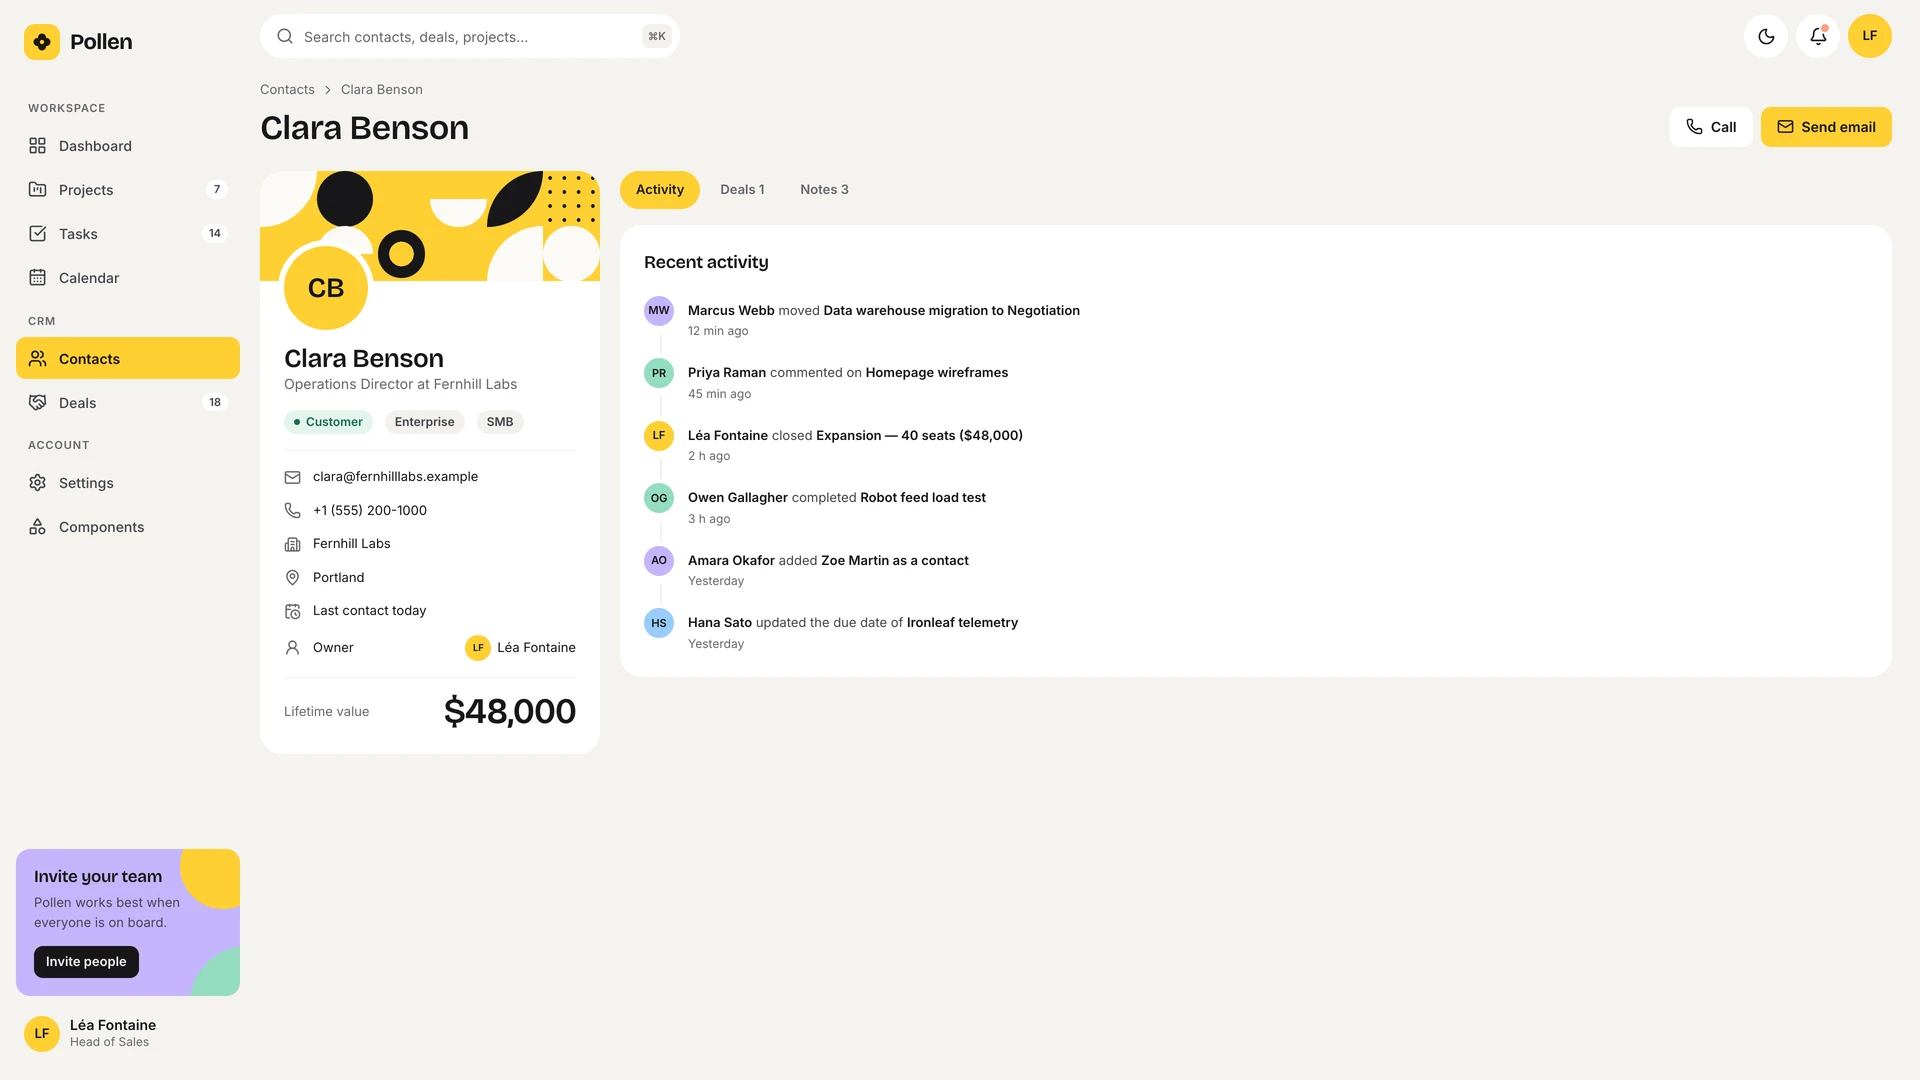
Task: Click the CB contact avatar
Action: (x=326, y=288)
